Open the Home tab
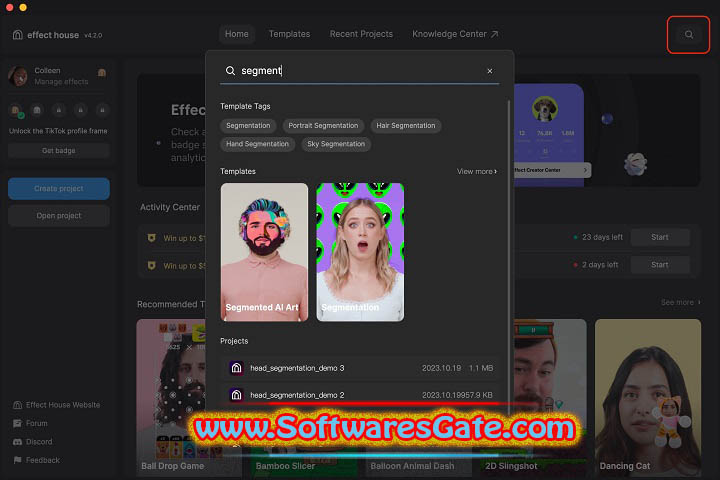The height and width of the screenshot is (480, 720). point(236,34)
